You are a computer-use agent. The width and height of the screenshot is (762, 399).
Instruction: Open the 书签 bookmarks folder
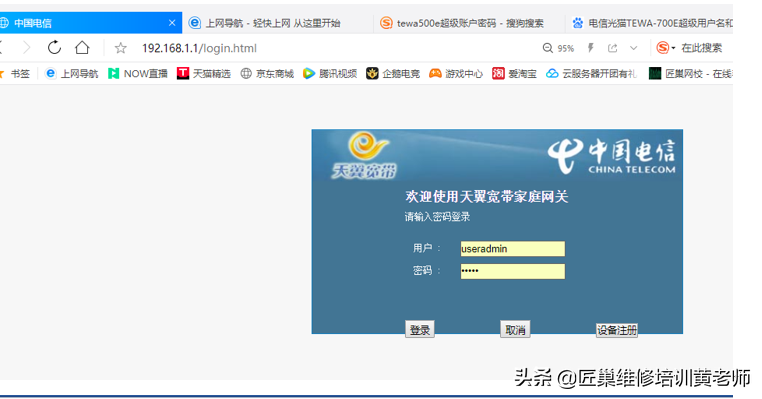pyautogui.click(x=16, y=74)
